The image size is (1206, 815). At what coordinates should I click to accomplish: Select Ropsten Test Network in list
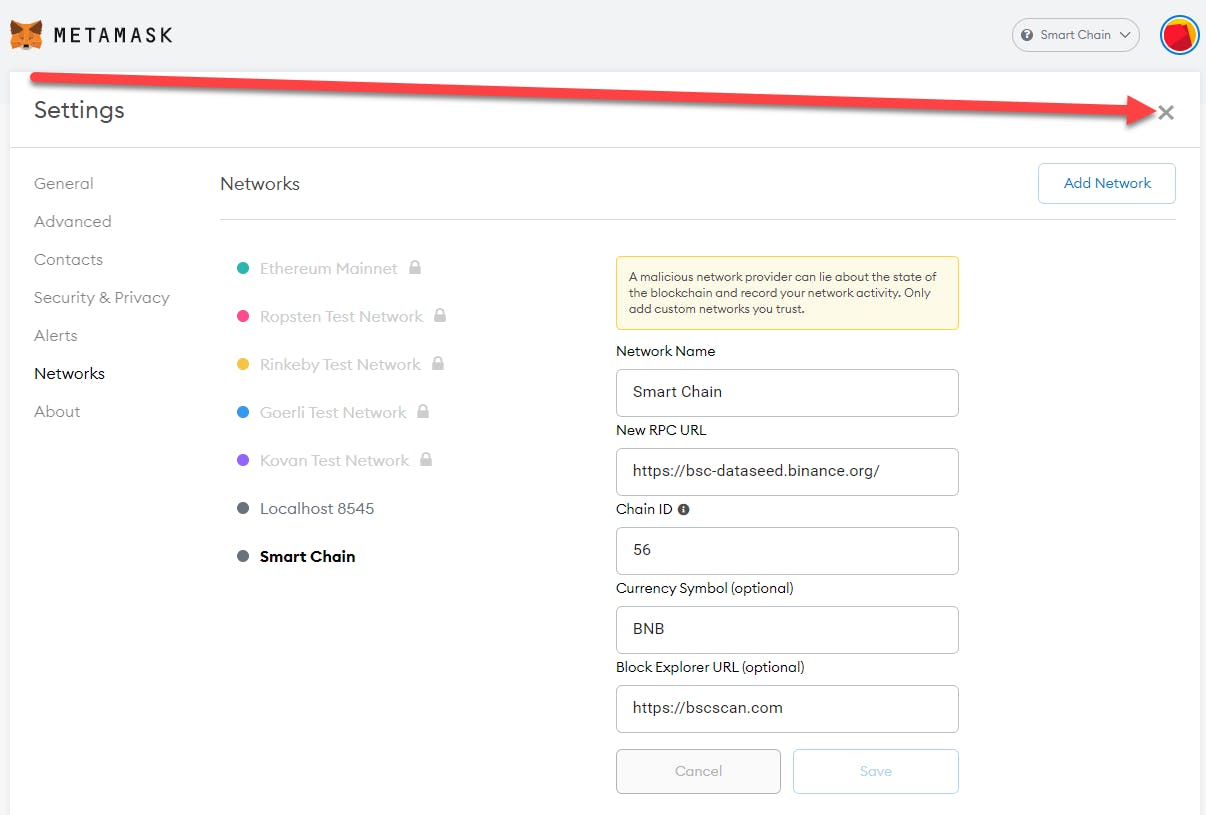341,316
